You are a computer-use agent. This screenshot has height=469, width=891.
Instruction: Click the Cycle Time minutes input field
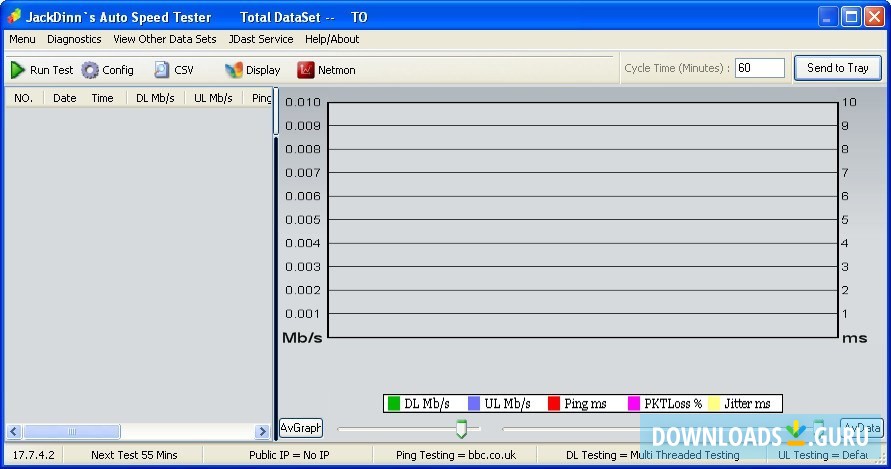[760, 68]
